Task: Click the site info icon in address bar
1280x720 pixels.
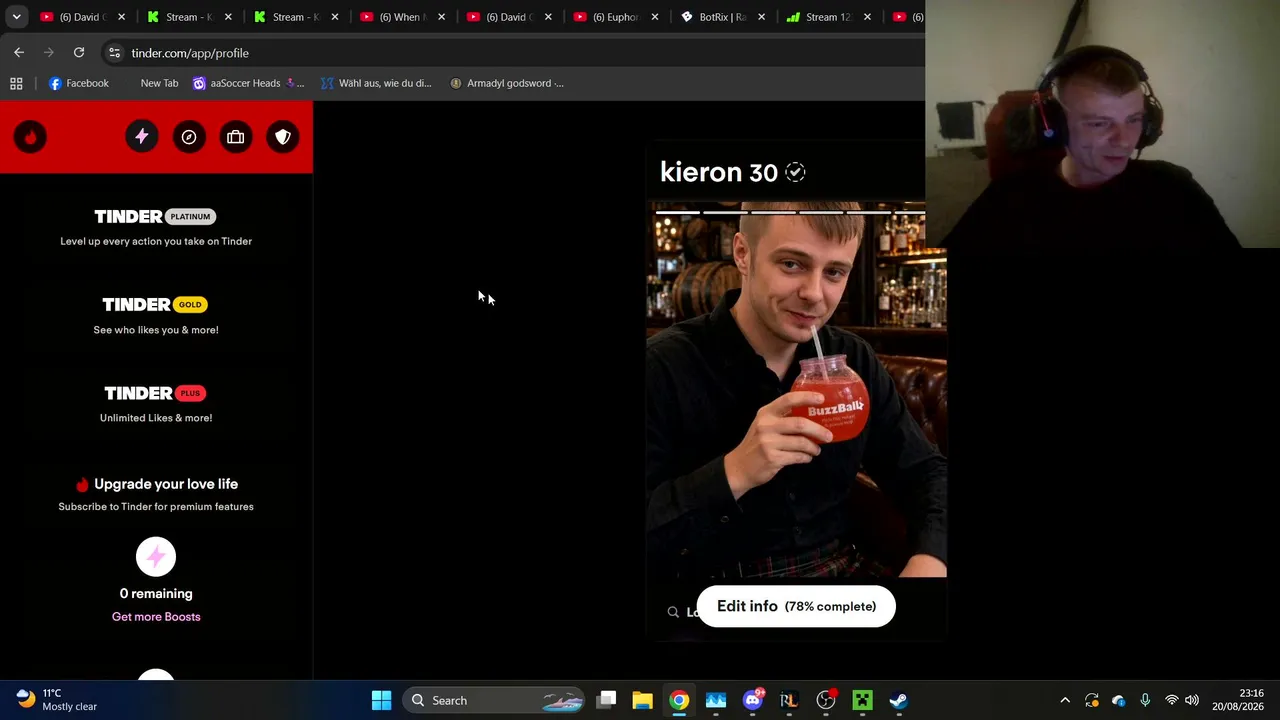Action: coord(114,53)
